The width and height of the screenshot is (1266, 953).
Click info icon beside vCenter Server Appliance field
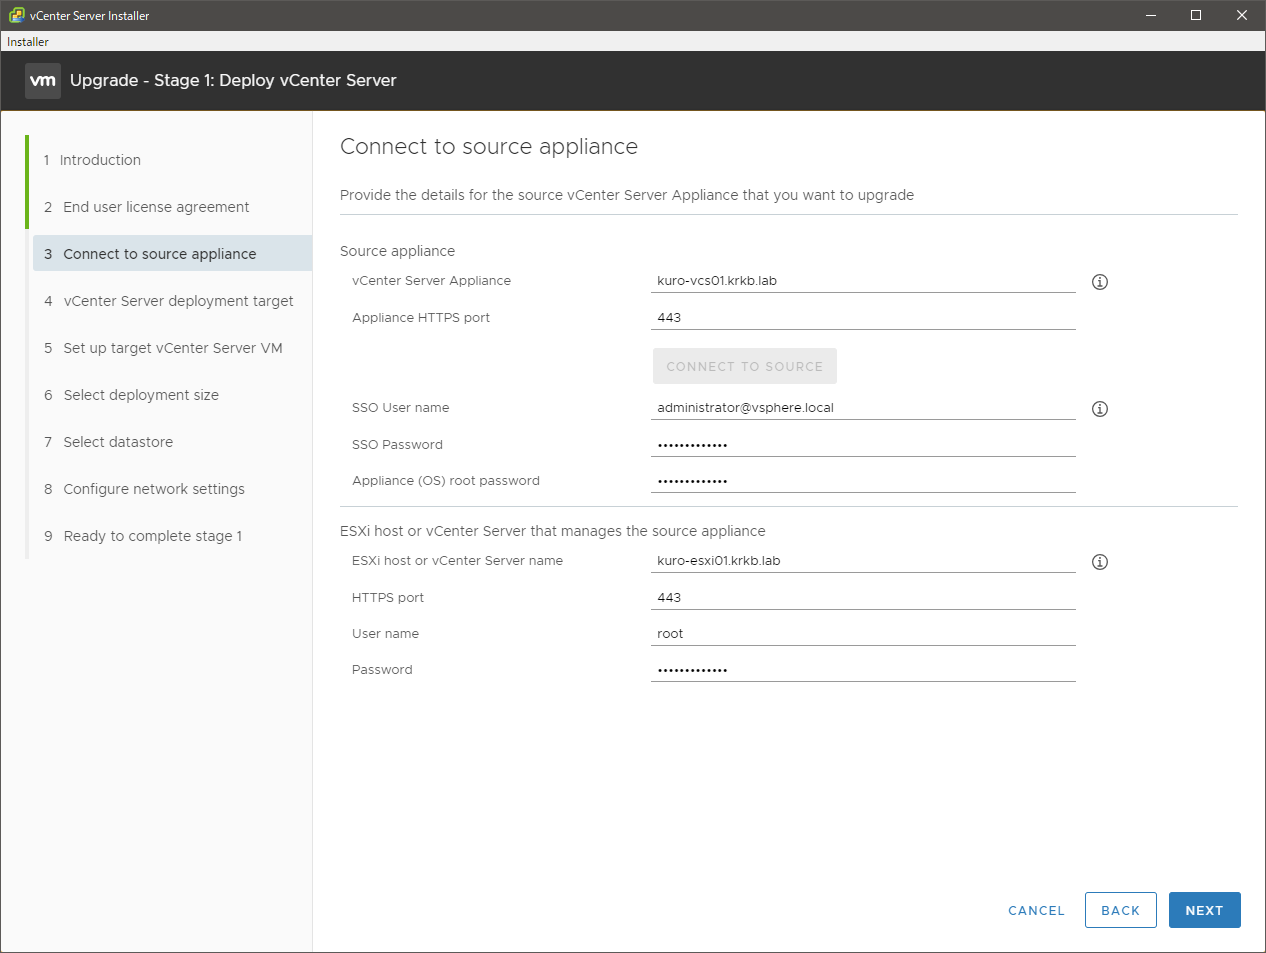coord(1100,282)
